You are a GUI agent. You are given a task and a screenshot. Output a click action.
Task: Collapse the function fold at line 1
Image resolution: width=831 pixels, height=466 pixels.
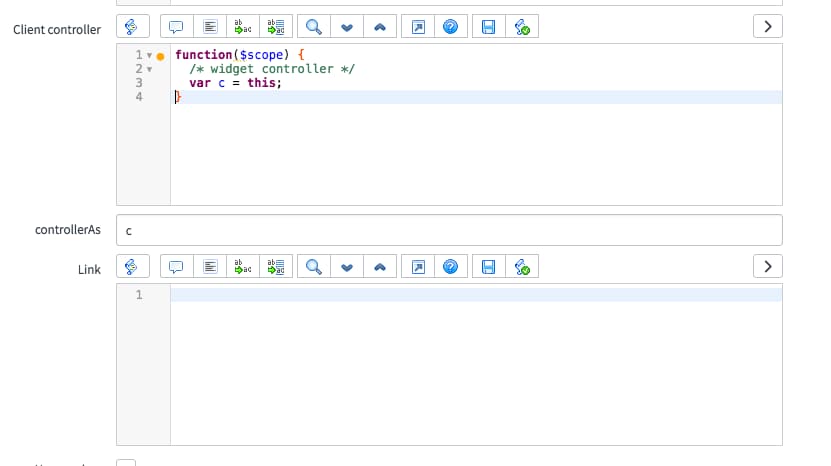(x=149, y=55)
